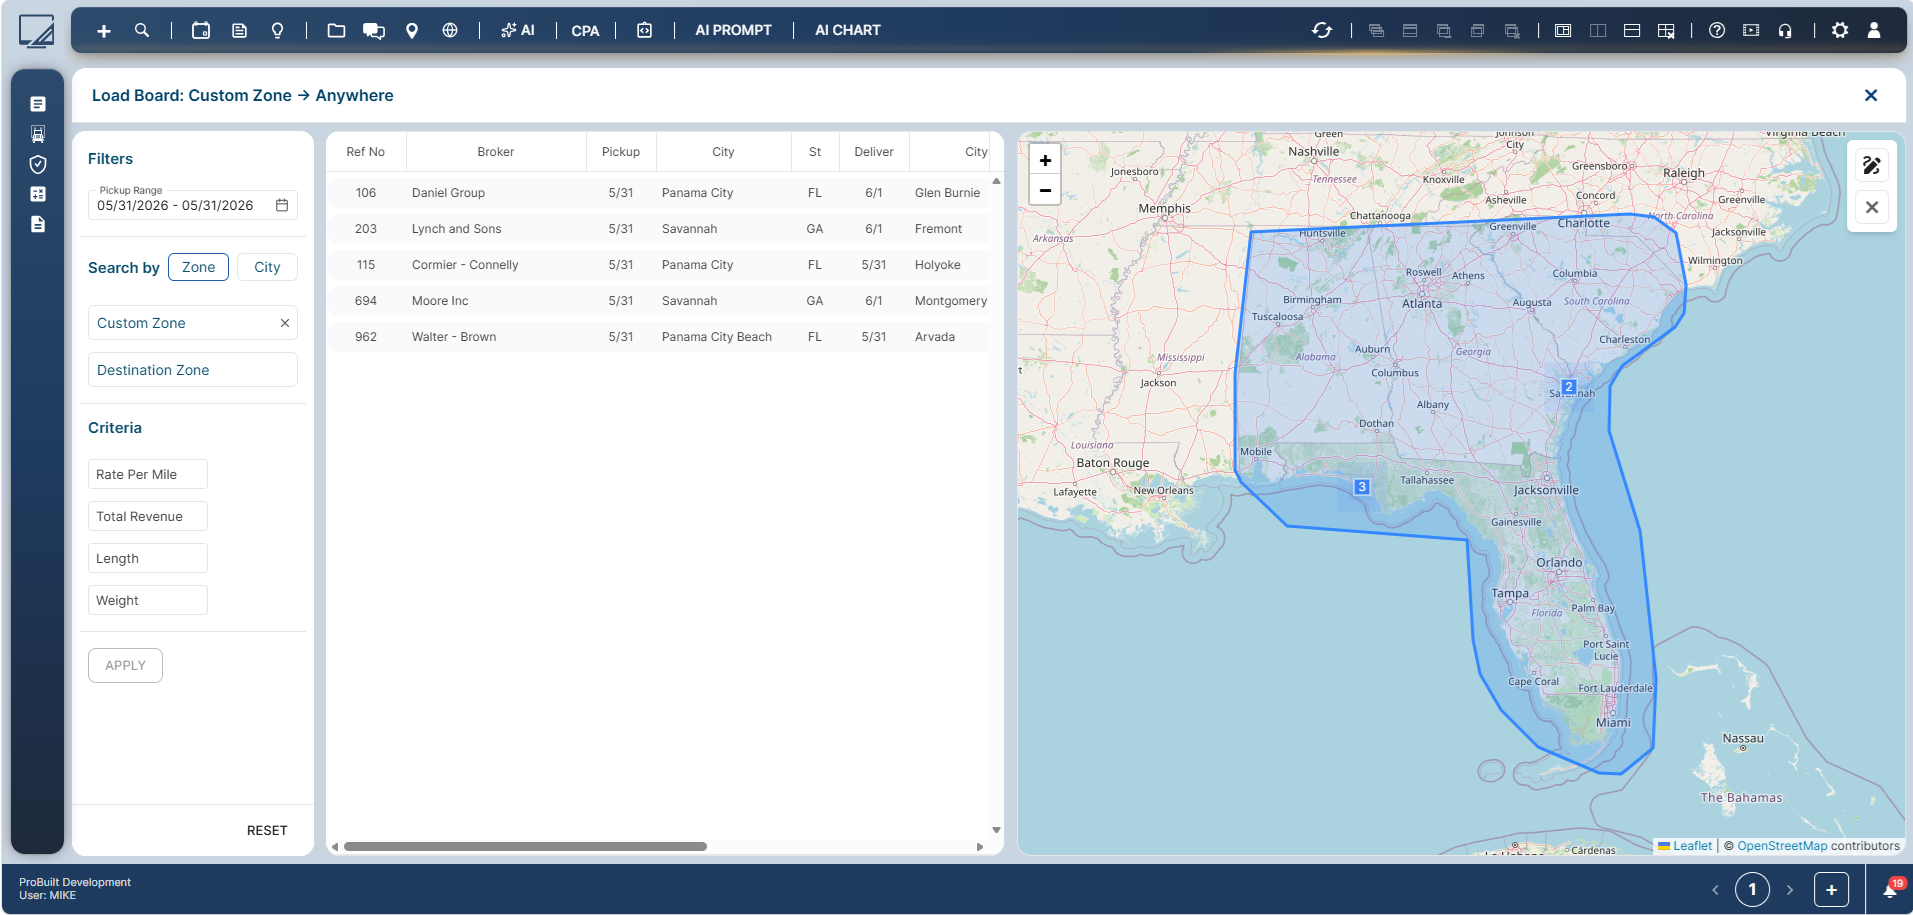Select load row 203 Lynch and Sons
The image size is (1913, 915).
pos(659,229)
